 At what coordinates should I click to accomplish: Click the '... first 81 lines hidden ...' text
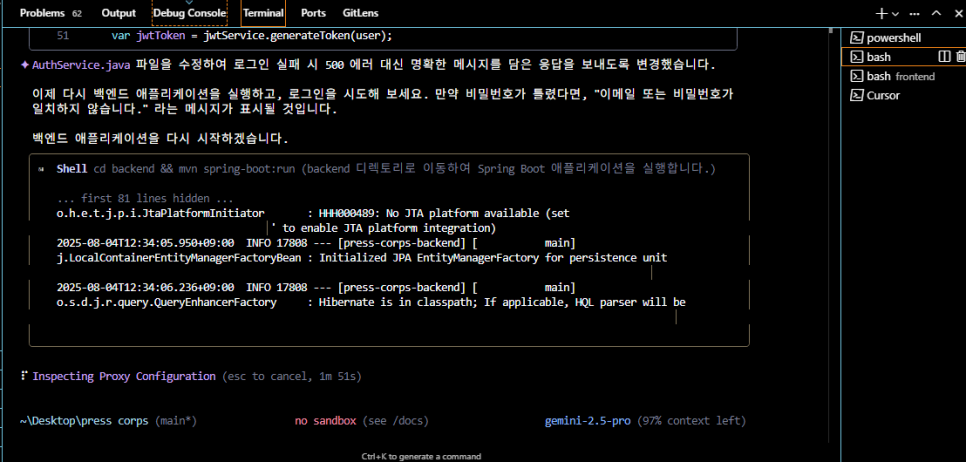[145, 198]
